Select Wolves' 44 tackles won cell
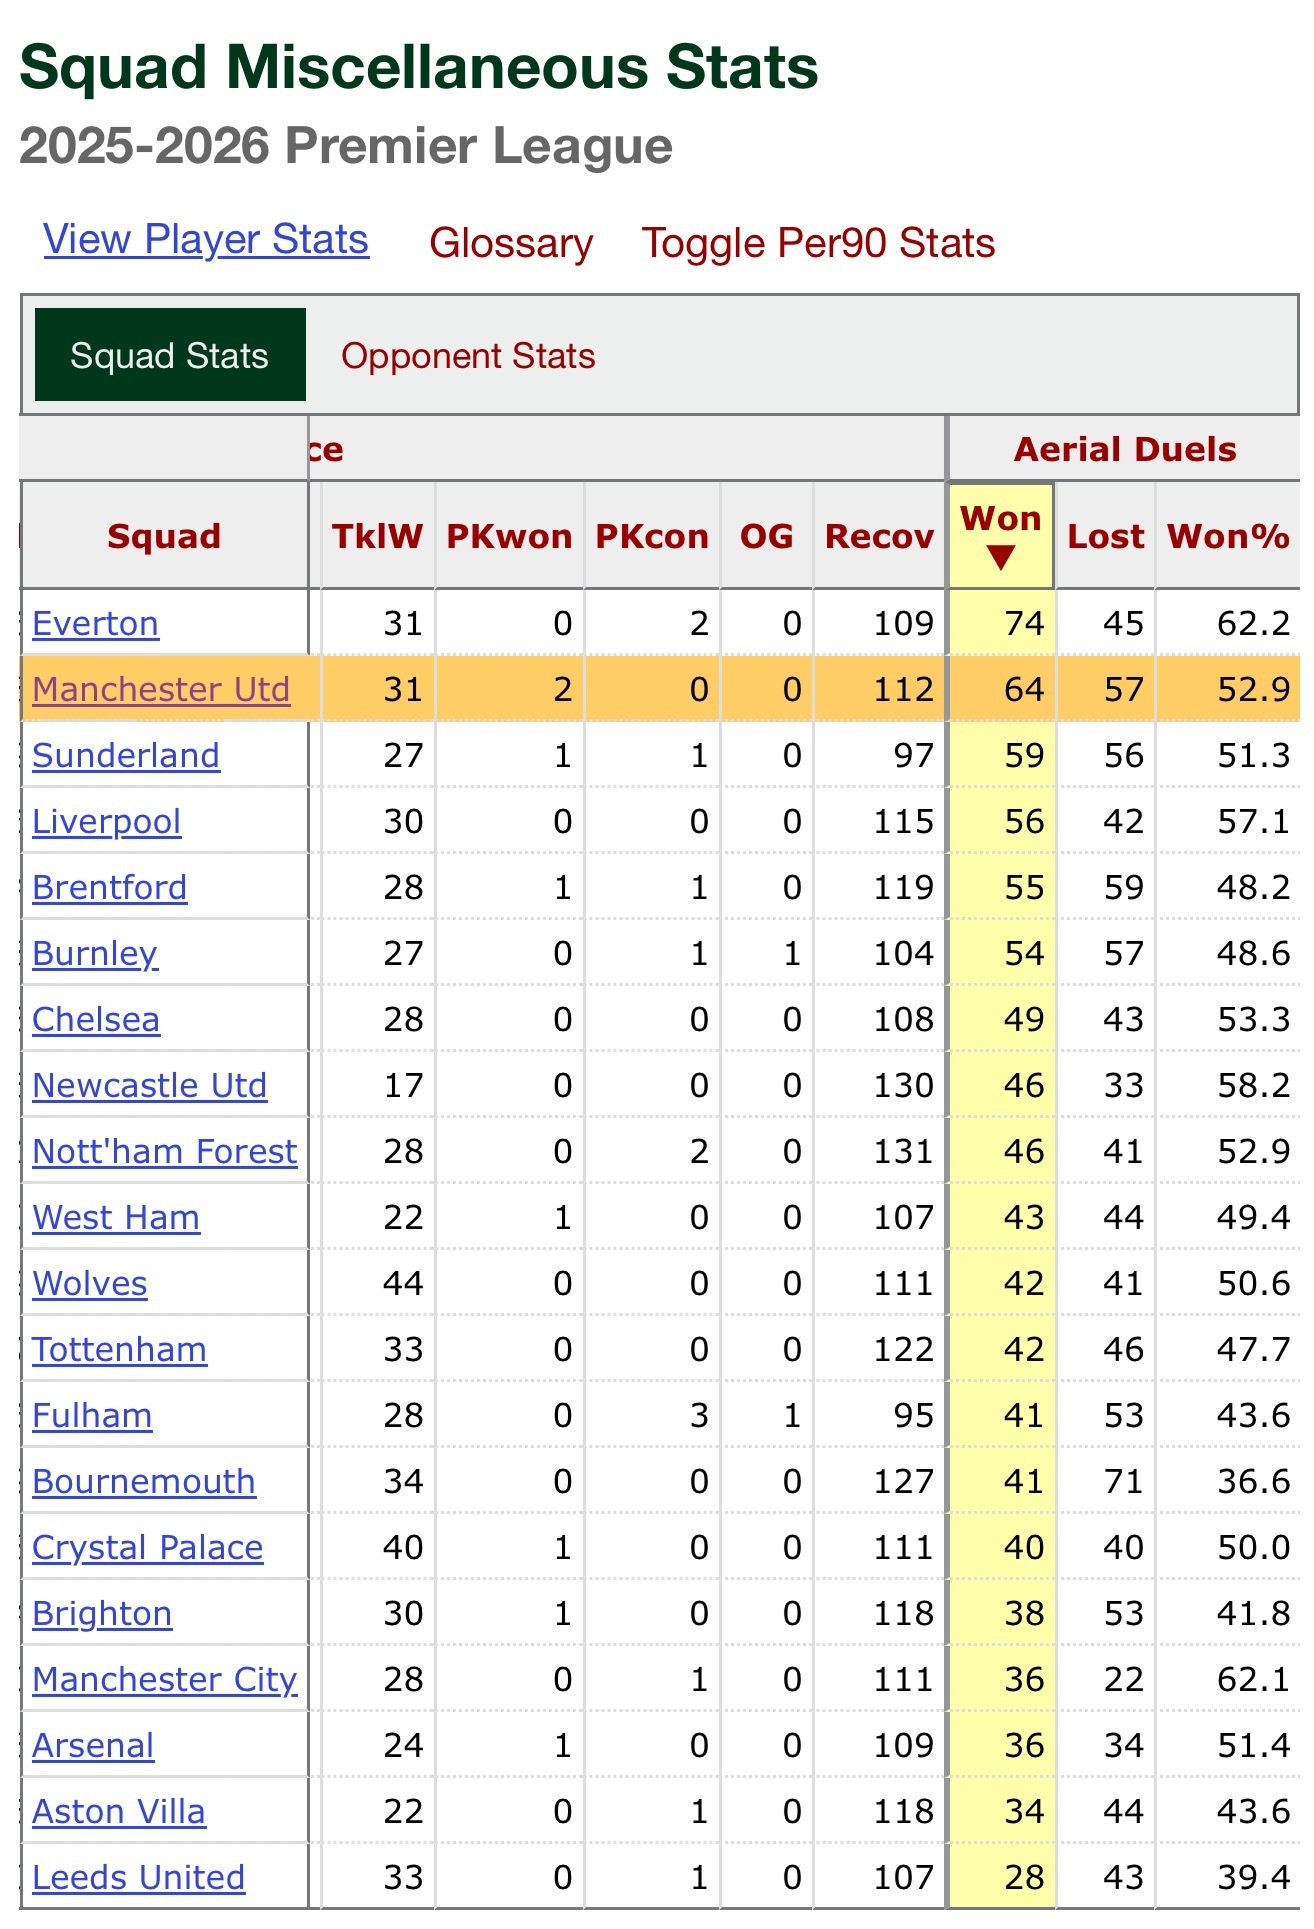The height and width of the screenshot is (1929, 1314). [377, 1283]
